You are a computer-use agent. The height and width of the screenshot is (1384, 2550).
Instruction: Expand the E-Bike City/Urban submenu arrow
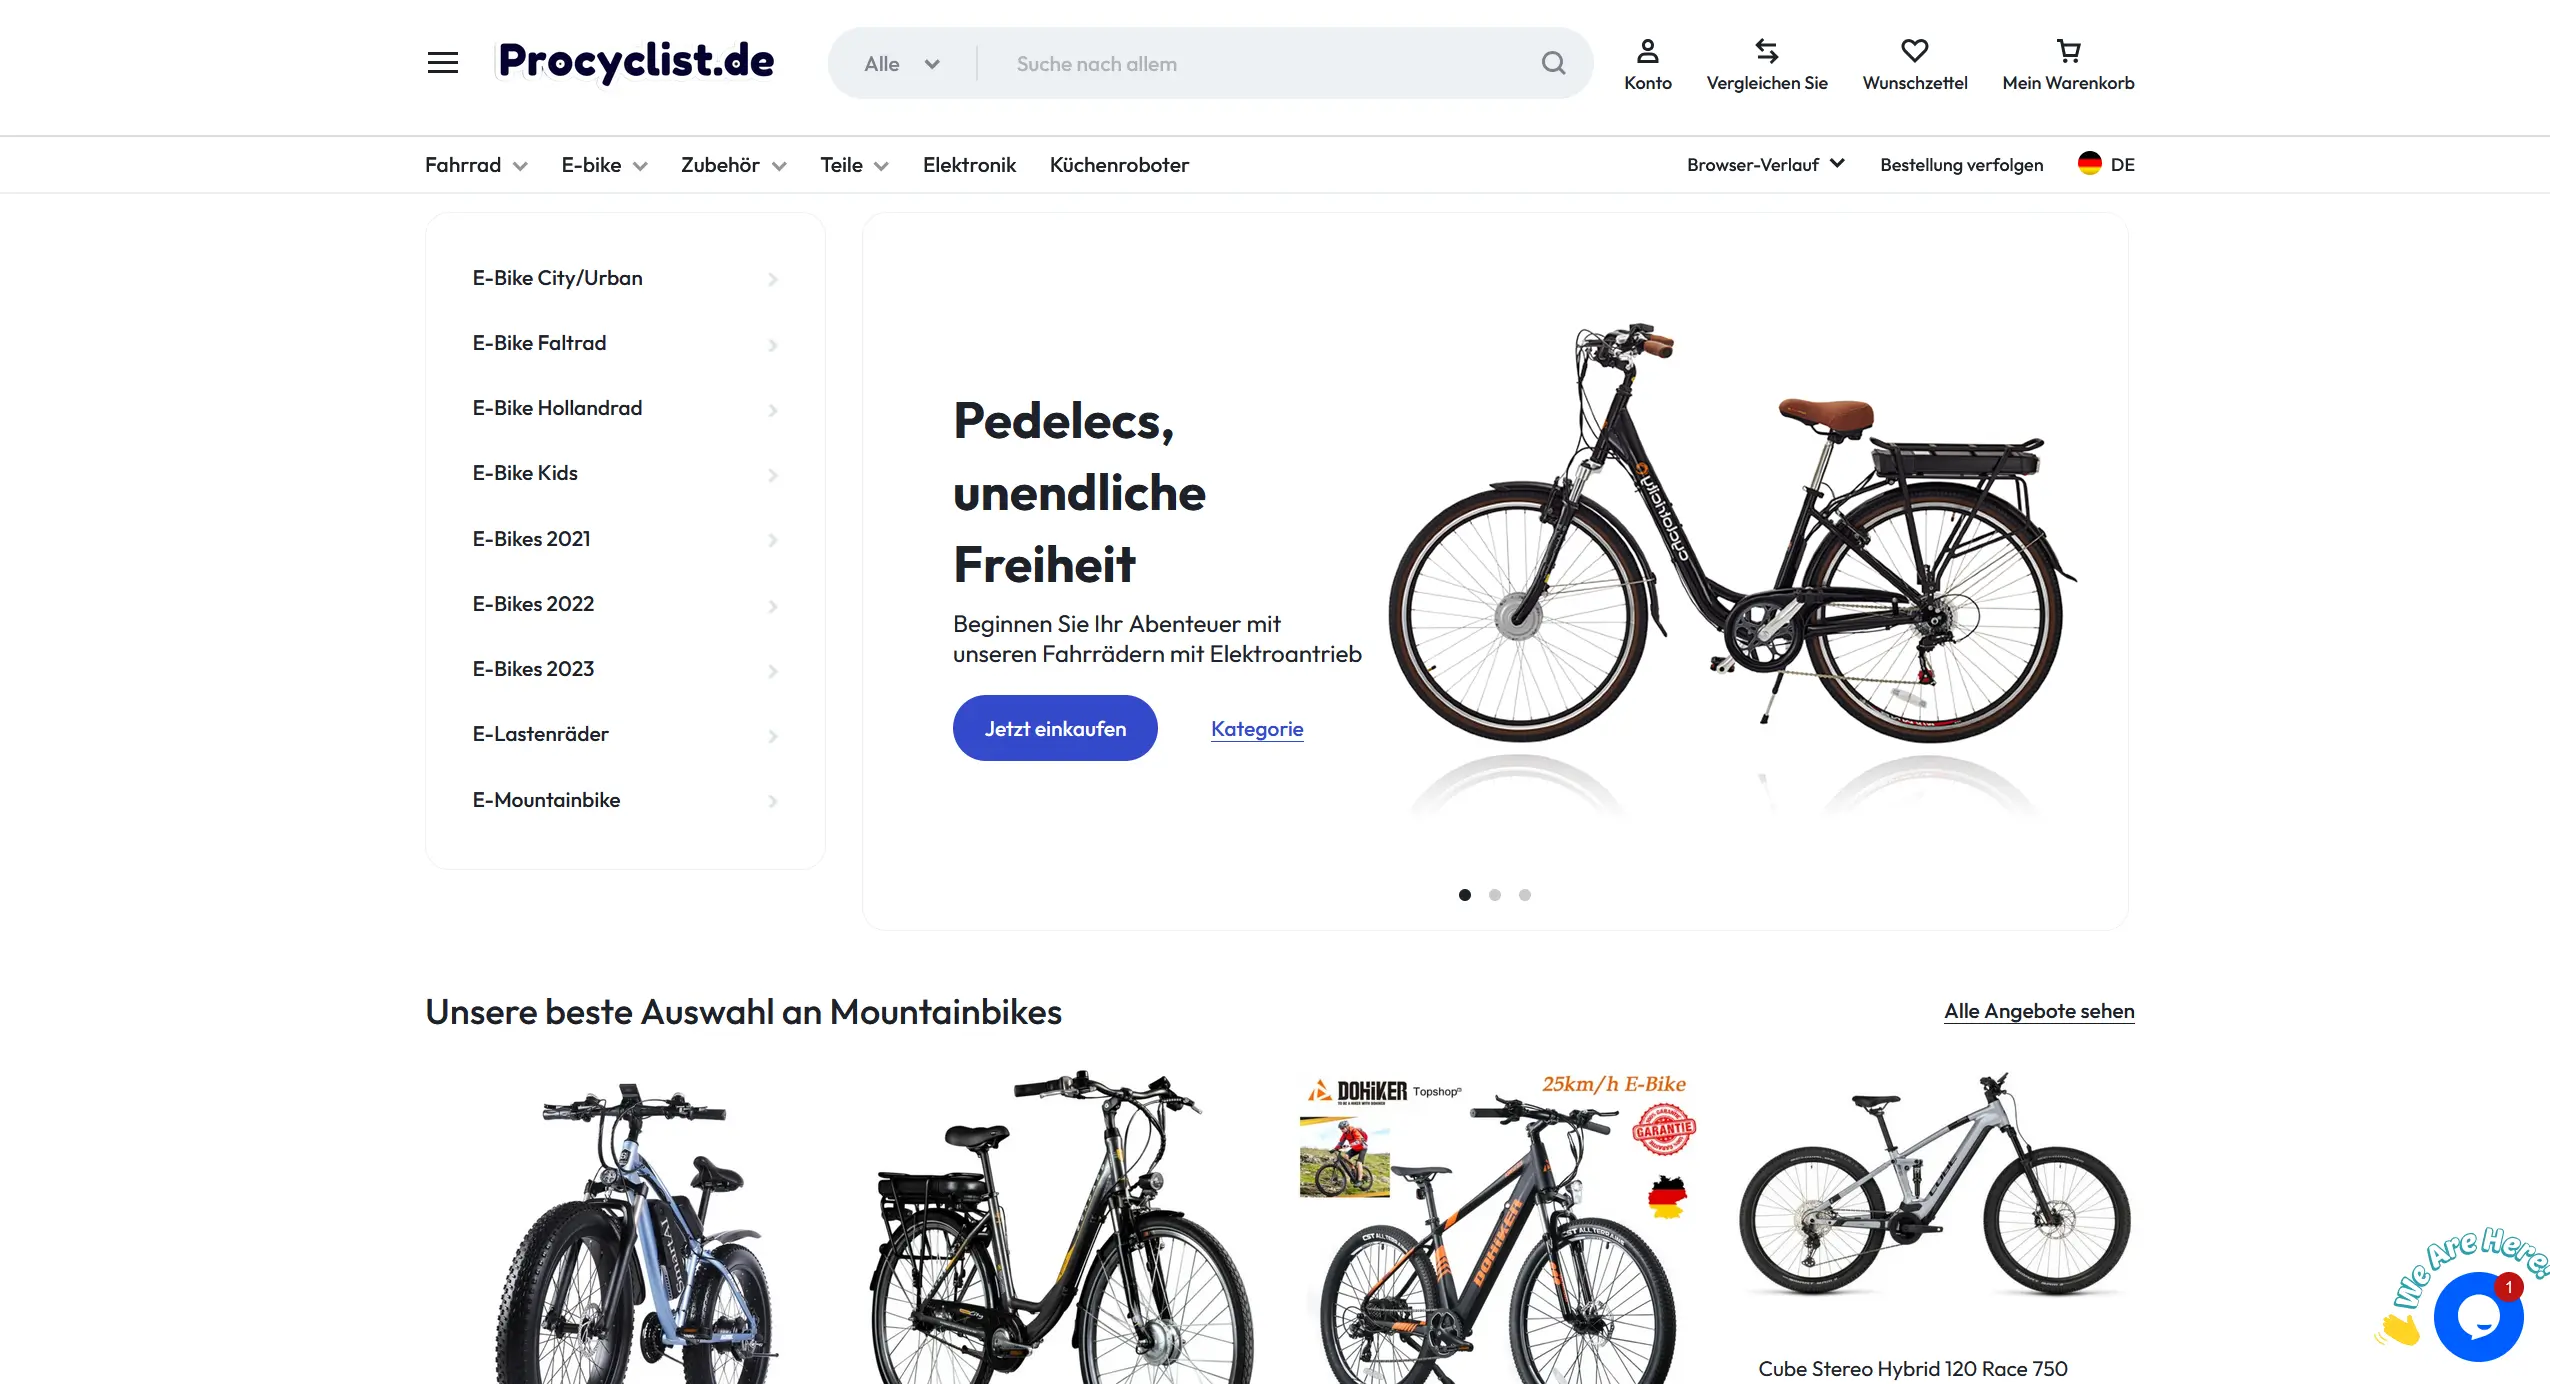(772, 279)
